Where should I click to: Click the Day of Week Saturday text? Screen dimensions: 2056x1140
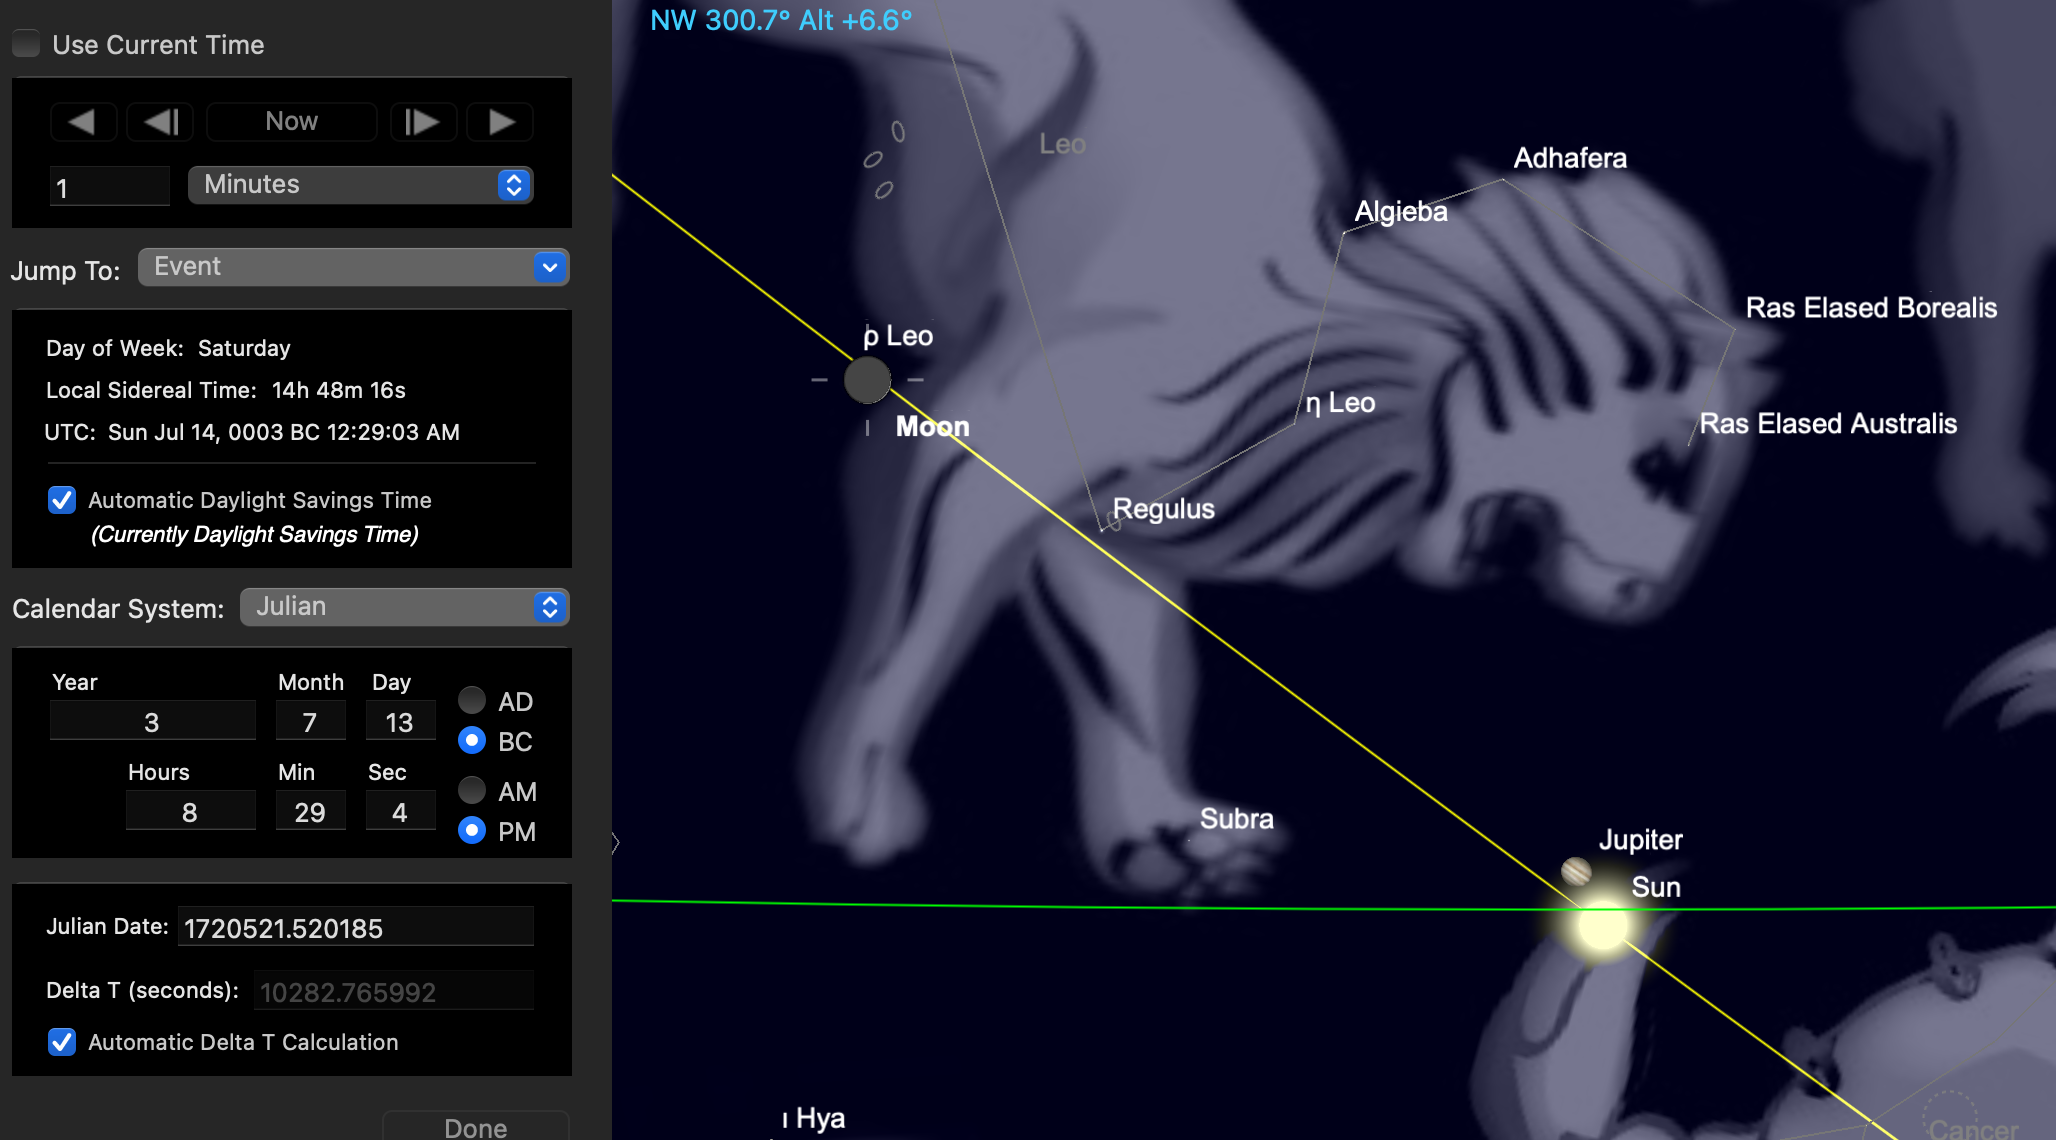168,348
